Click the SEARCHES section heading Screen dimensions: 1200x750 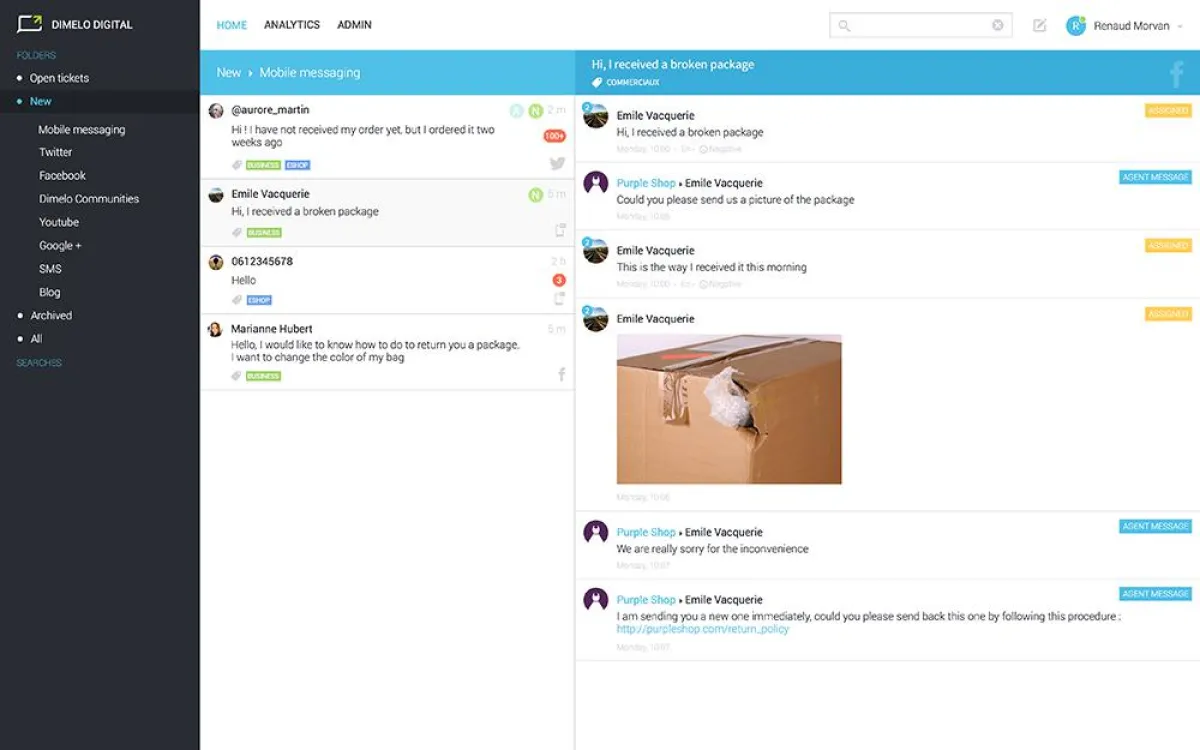39,363
